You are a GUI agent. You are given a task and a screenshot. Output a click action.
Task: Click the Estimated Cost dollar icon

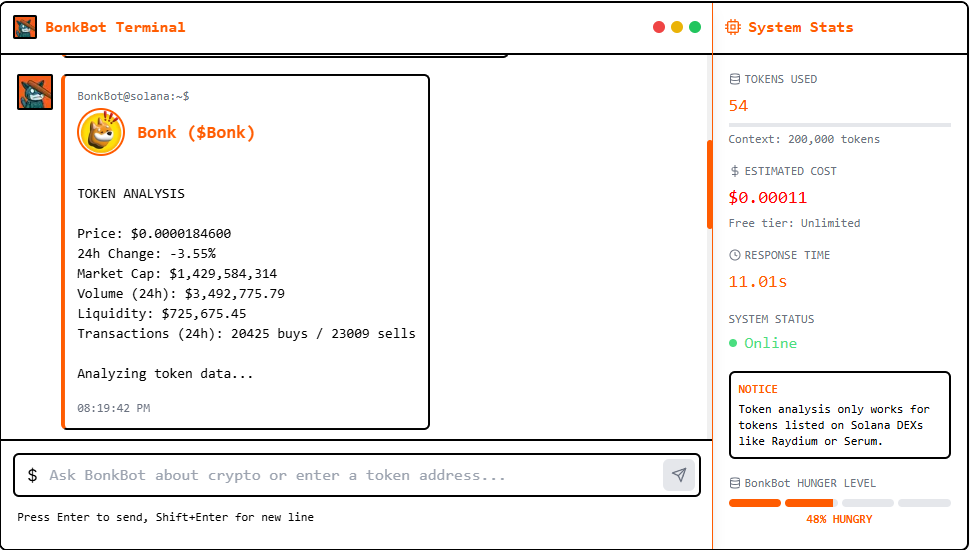(734, 171)
